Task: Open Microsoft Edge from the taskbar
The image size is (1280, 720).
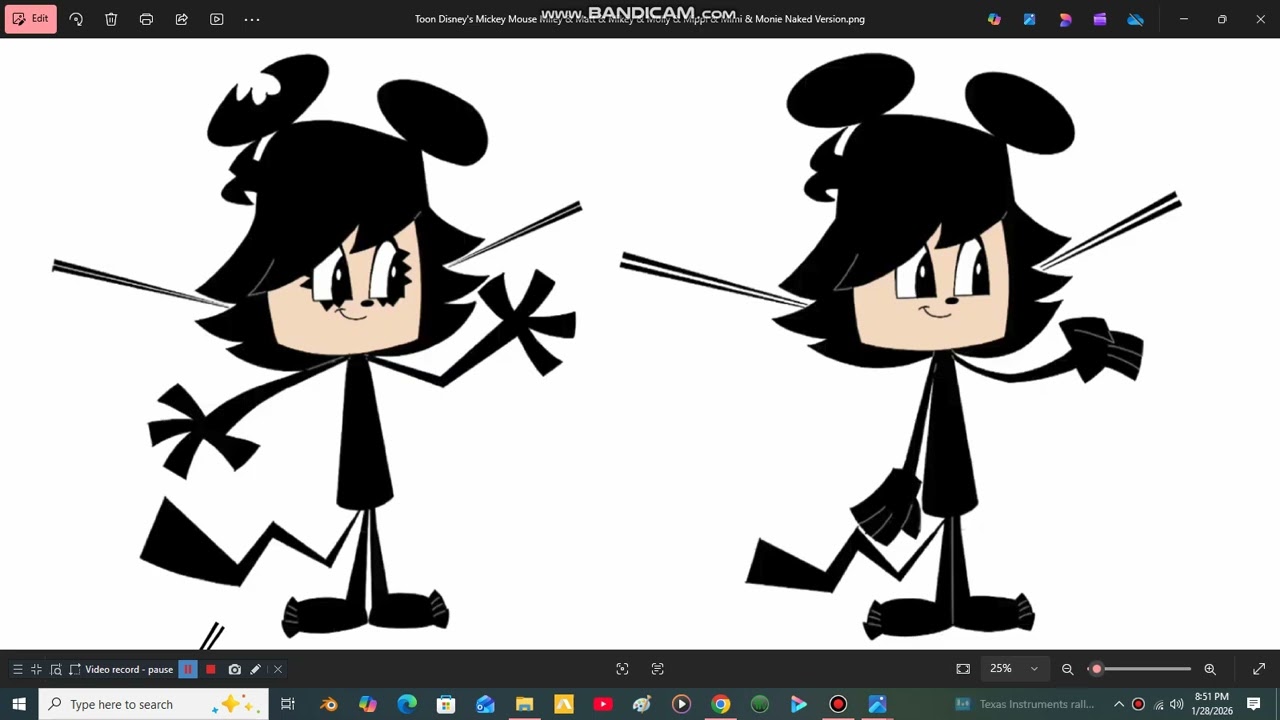Action: [407, 704]
